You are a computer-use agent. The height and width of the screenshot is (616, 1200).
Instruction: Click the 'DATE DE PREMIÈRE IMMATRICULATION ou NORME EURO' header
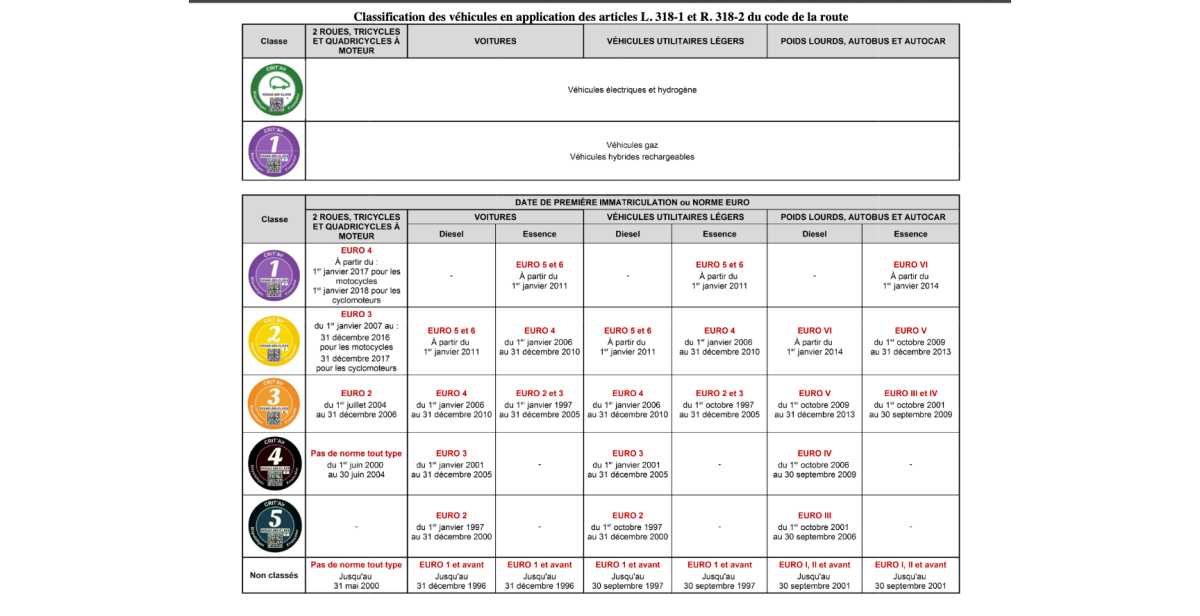pyautogui.click(x=632, y=202)
